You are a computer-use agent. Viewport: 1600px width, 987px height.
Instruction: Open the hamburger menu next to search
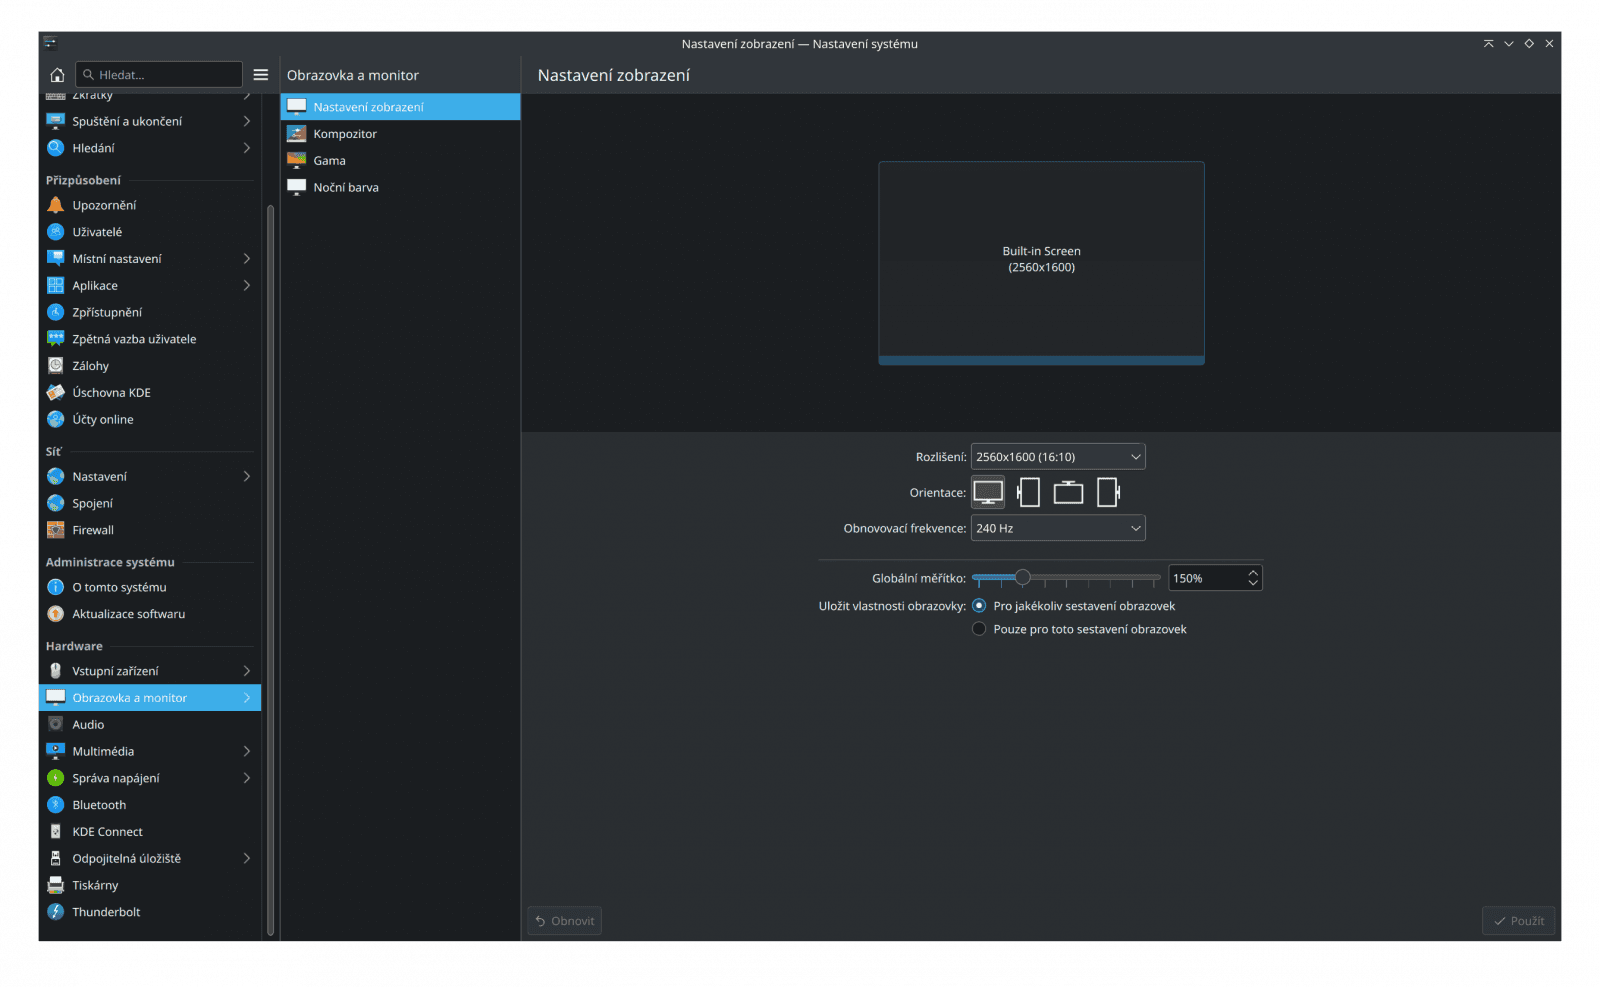coord(261,75)
